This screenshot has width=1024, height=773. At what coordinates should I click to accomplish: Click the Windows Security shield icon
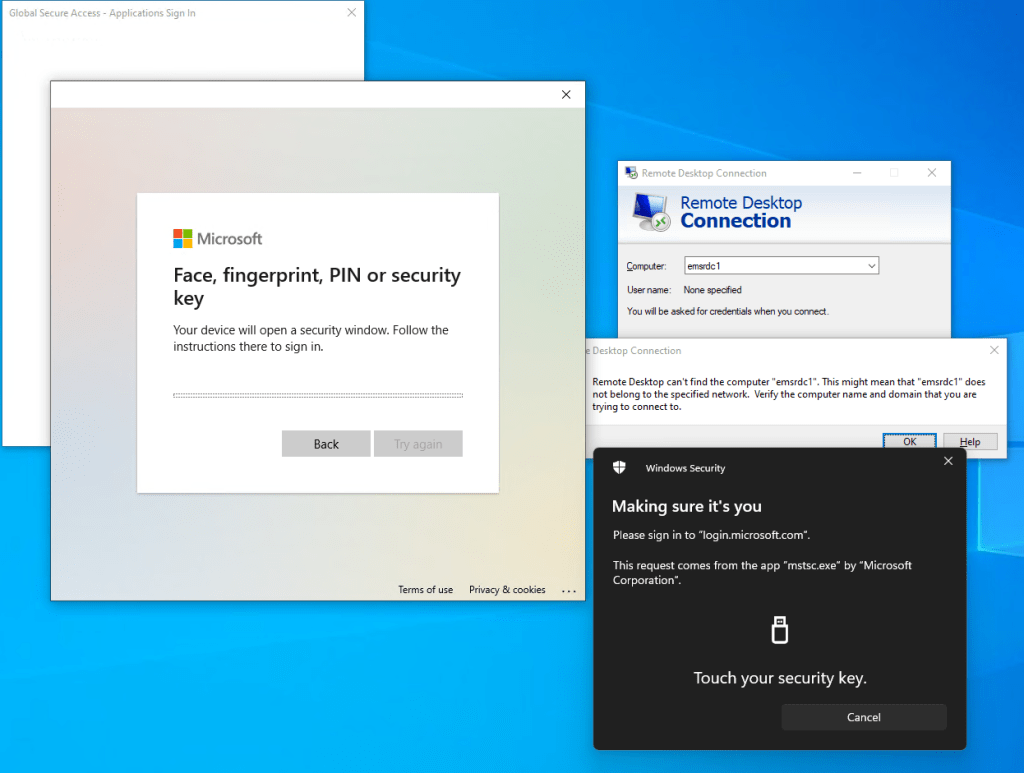(x=620, y=467)
